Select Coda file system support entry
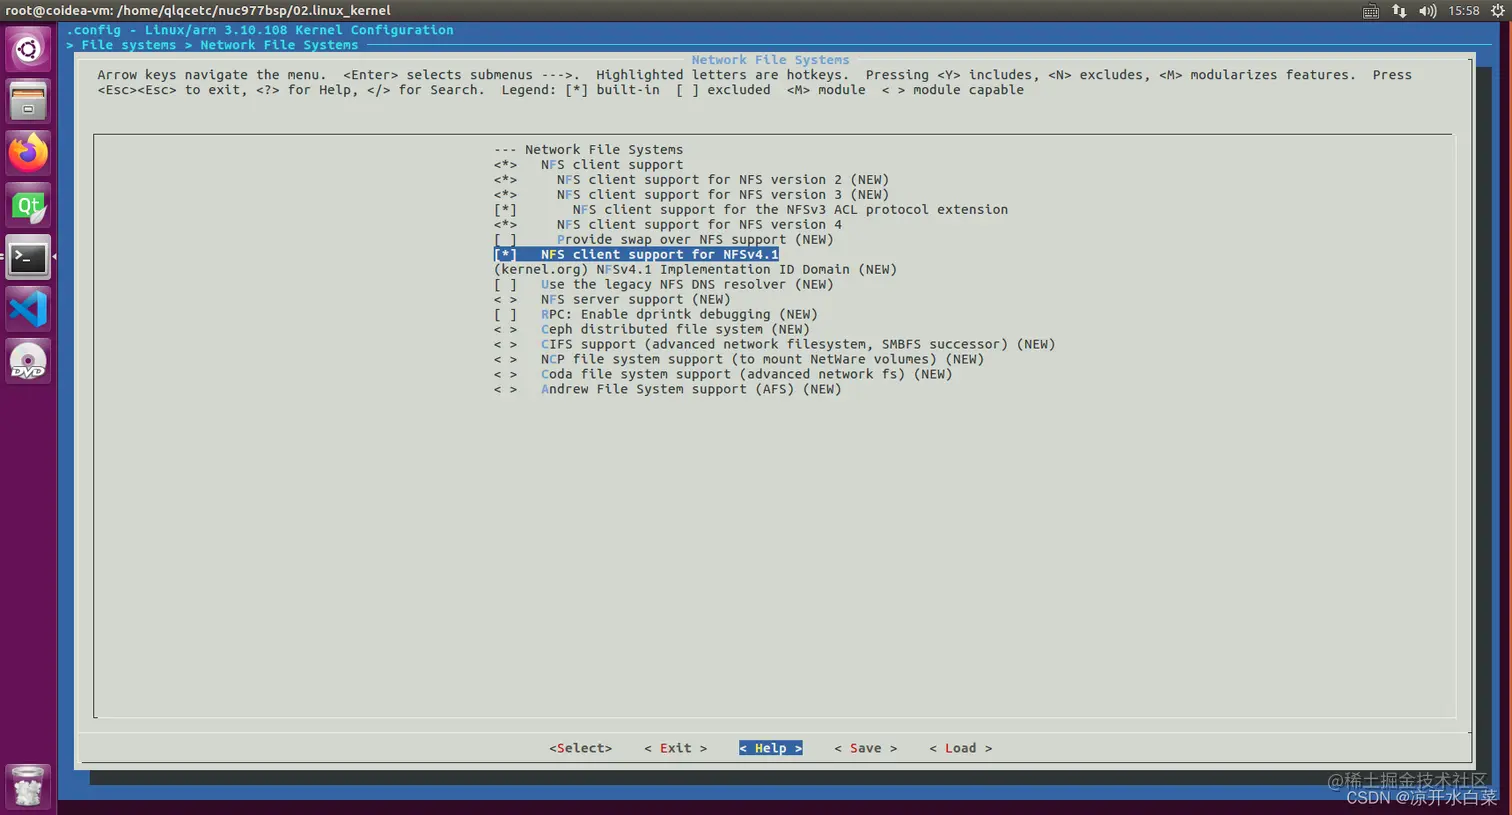Image resolution: width=1512 pixels, height=815 pixels. pos(722,375)
